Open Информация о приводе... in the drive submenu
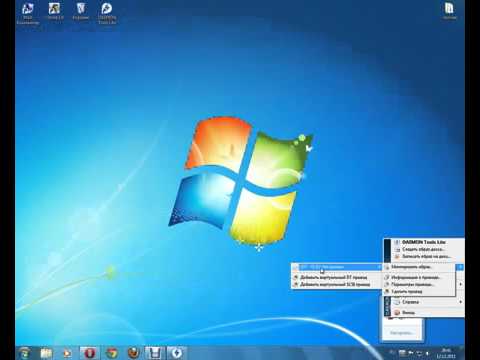 pos(419,277)
